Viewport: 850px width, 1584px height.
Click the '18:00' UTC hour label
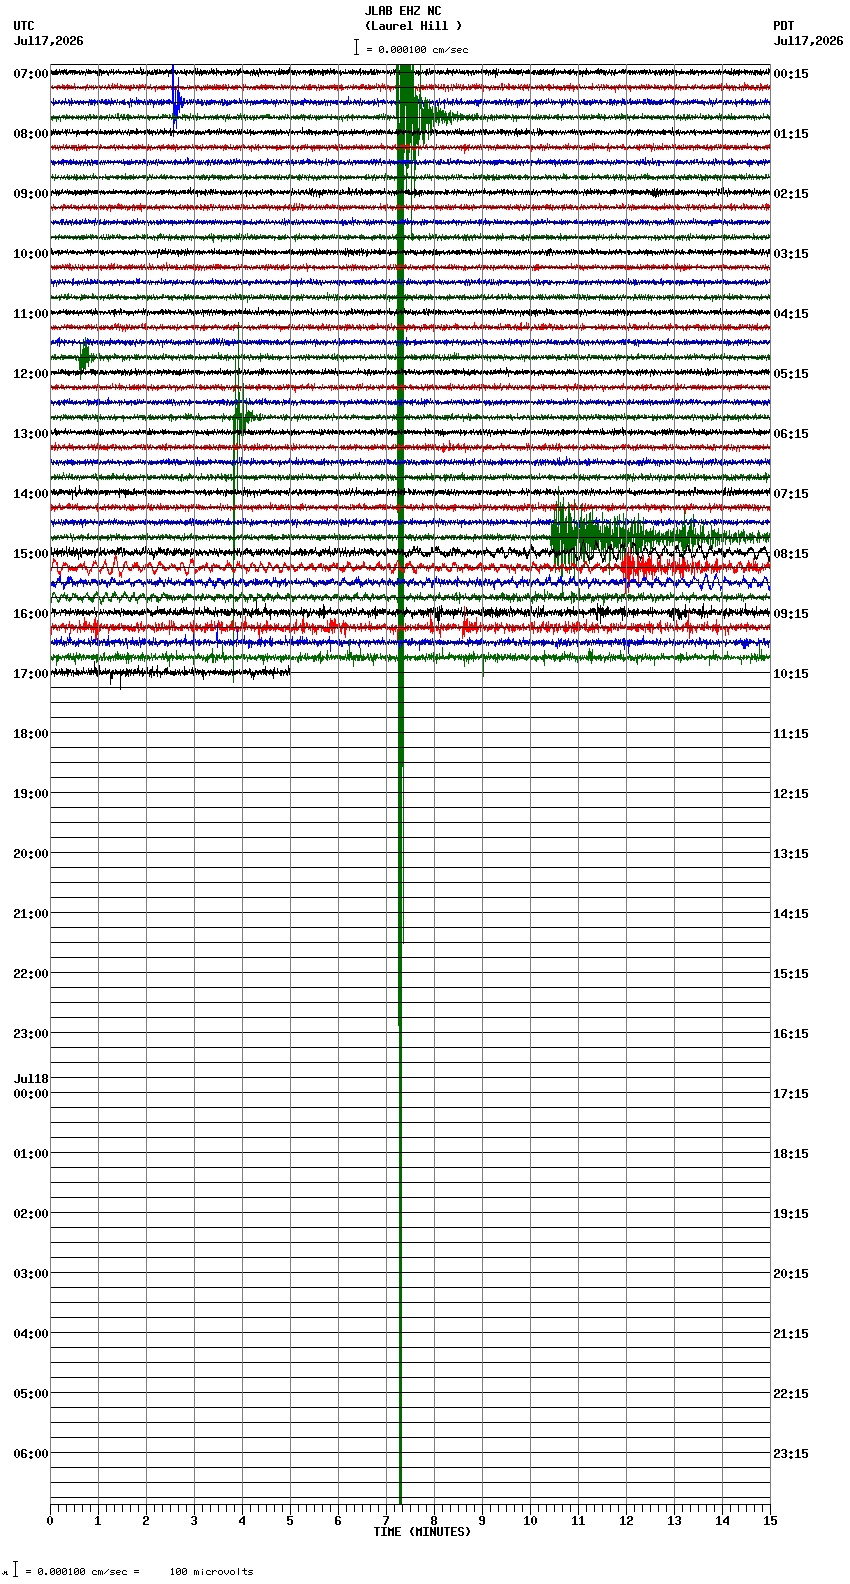pos(31,734)
